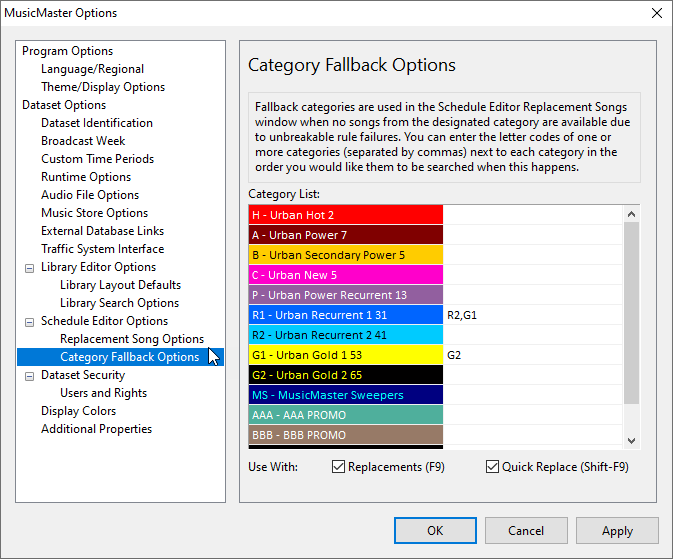Go to Audio File Options

[90, 195]
